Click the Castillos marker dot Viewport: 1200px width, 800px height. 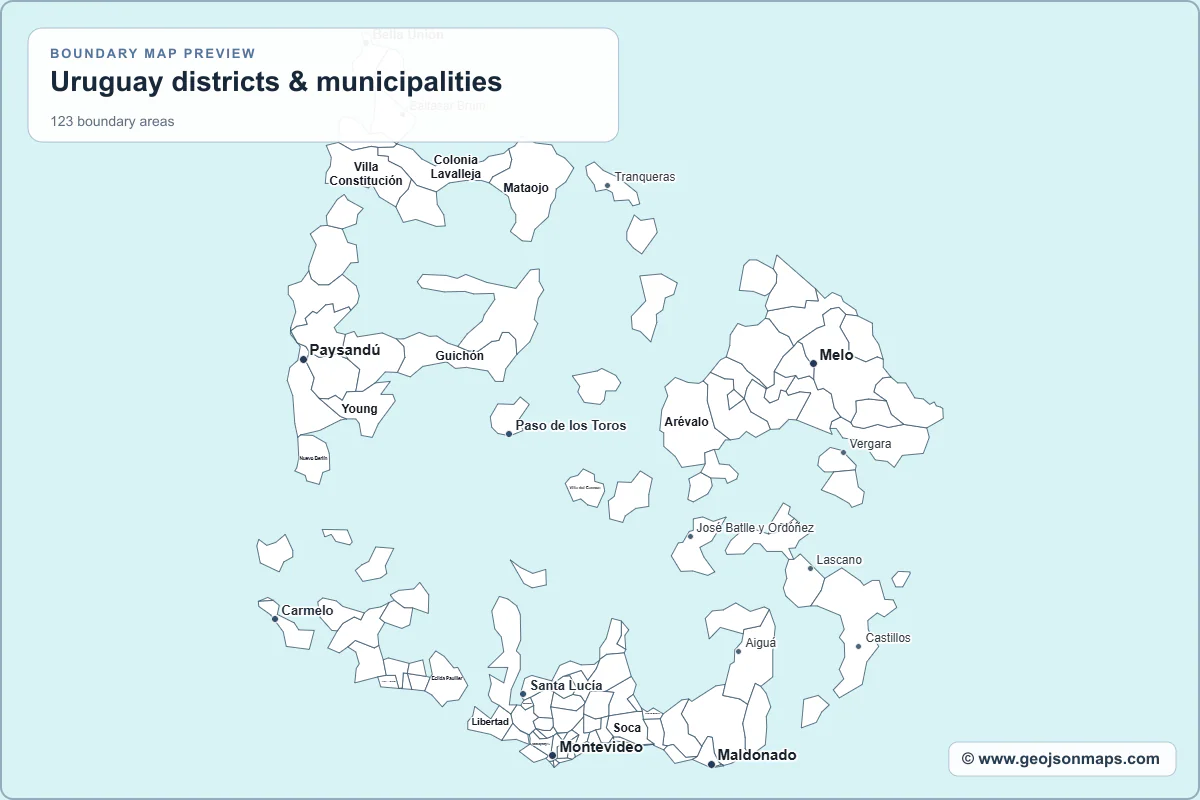tap(858, 646)
